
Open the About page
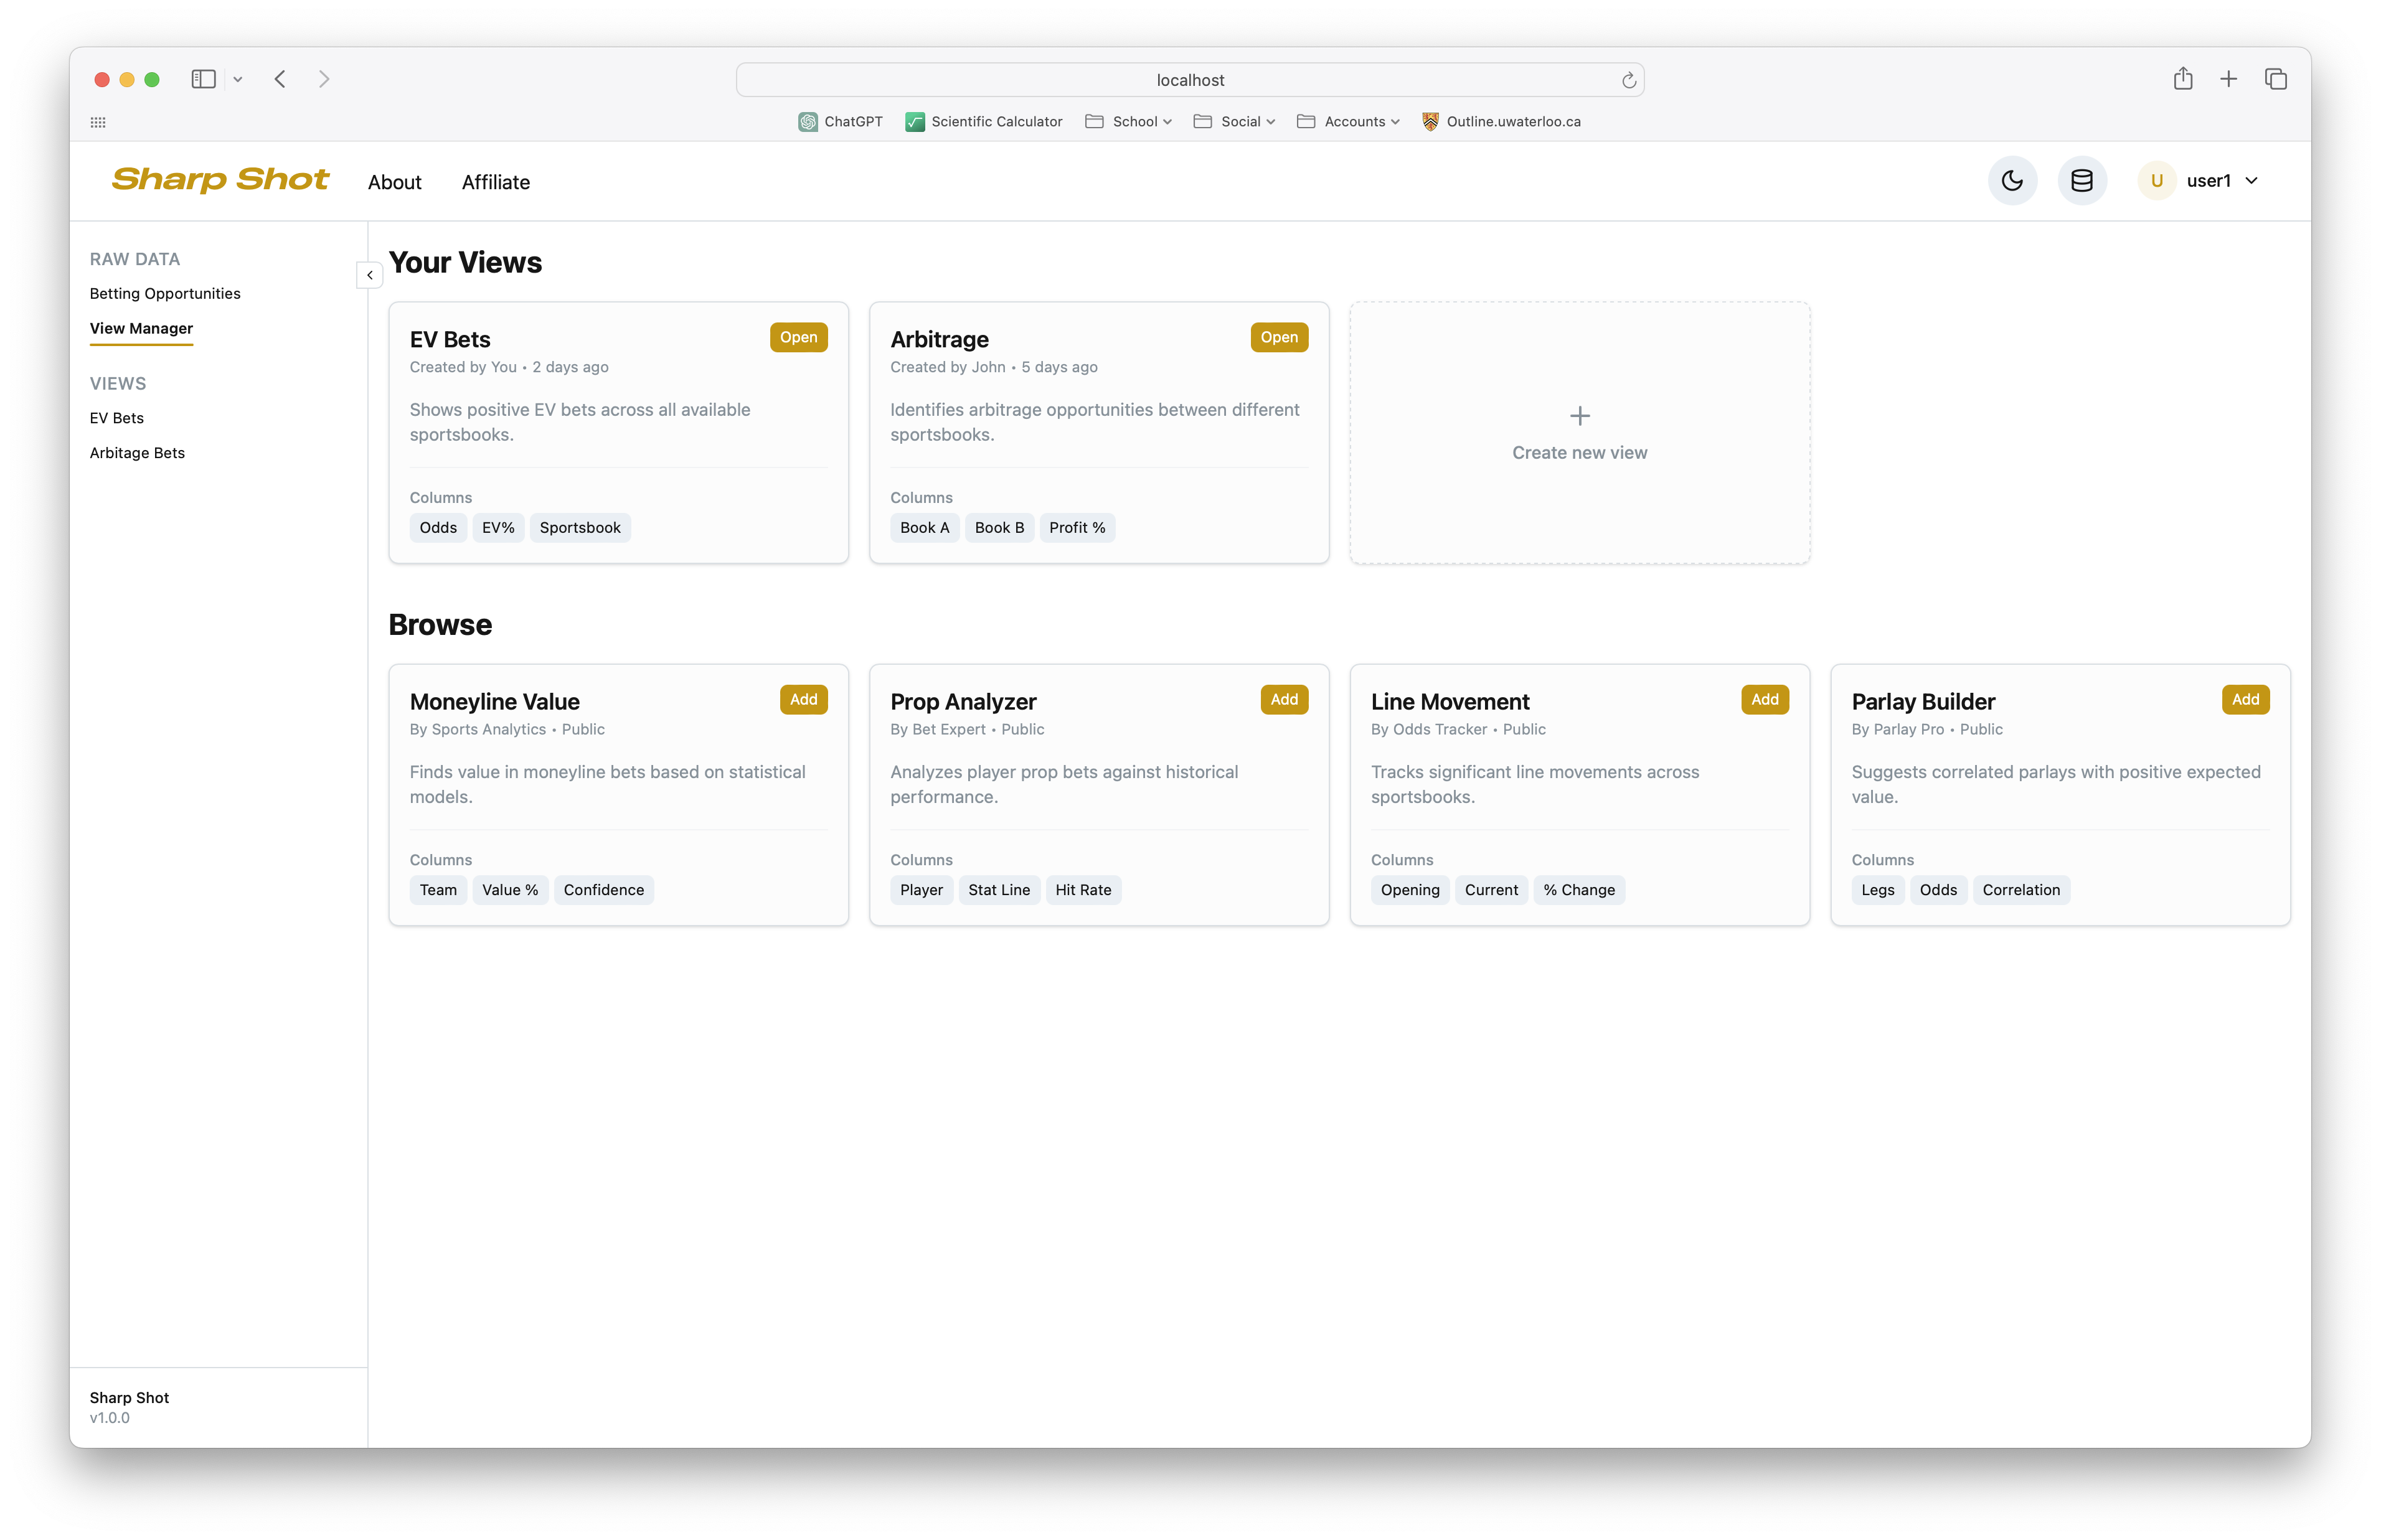(394, 182)
